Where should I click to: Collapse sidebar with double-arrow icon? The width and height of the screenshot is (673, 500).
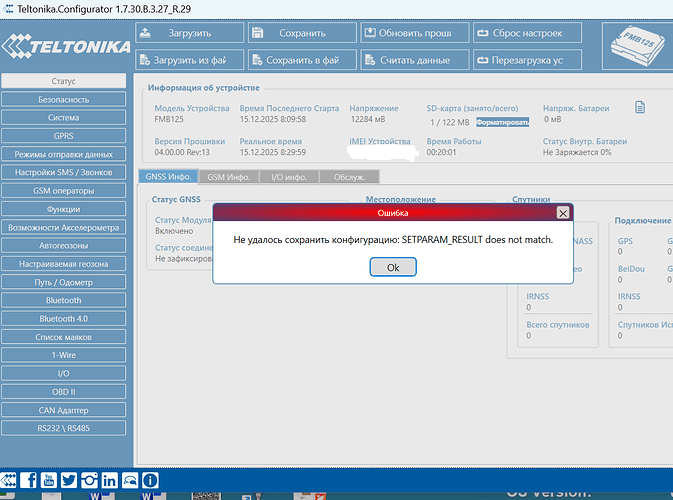[9, 481]
